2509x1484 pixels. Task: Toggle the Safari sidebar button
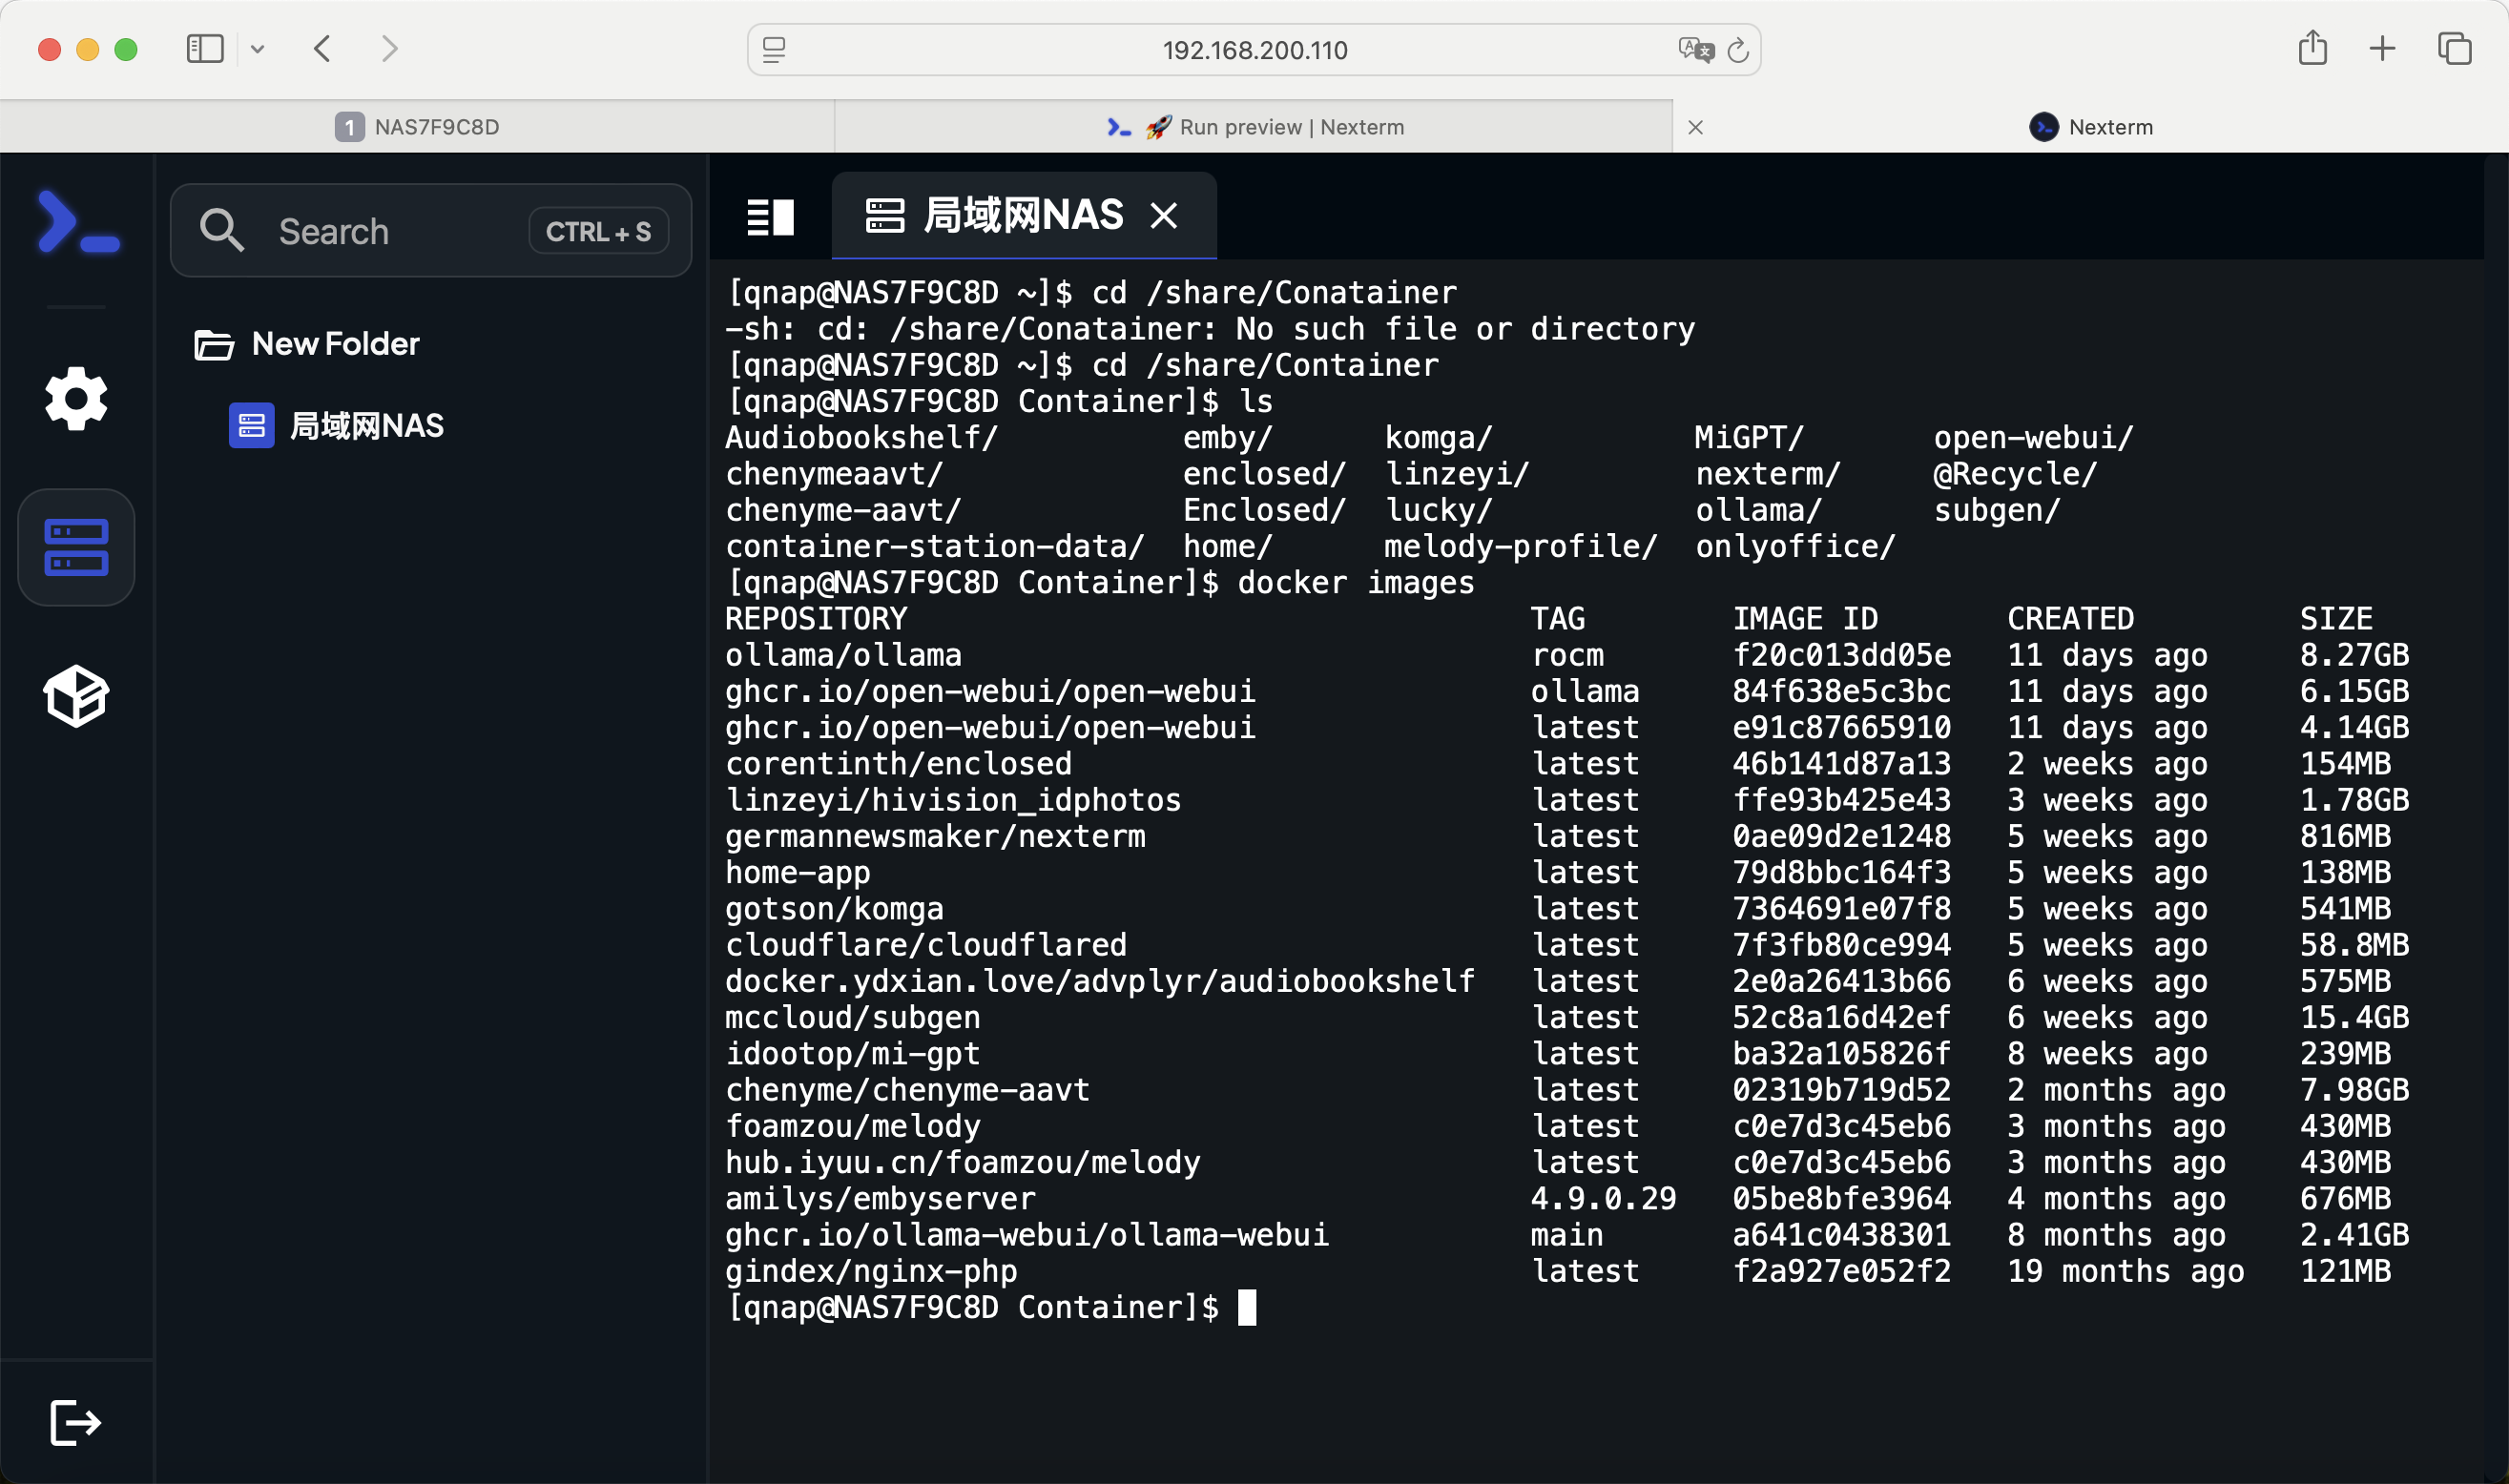click(205, 48)
